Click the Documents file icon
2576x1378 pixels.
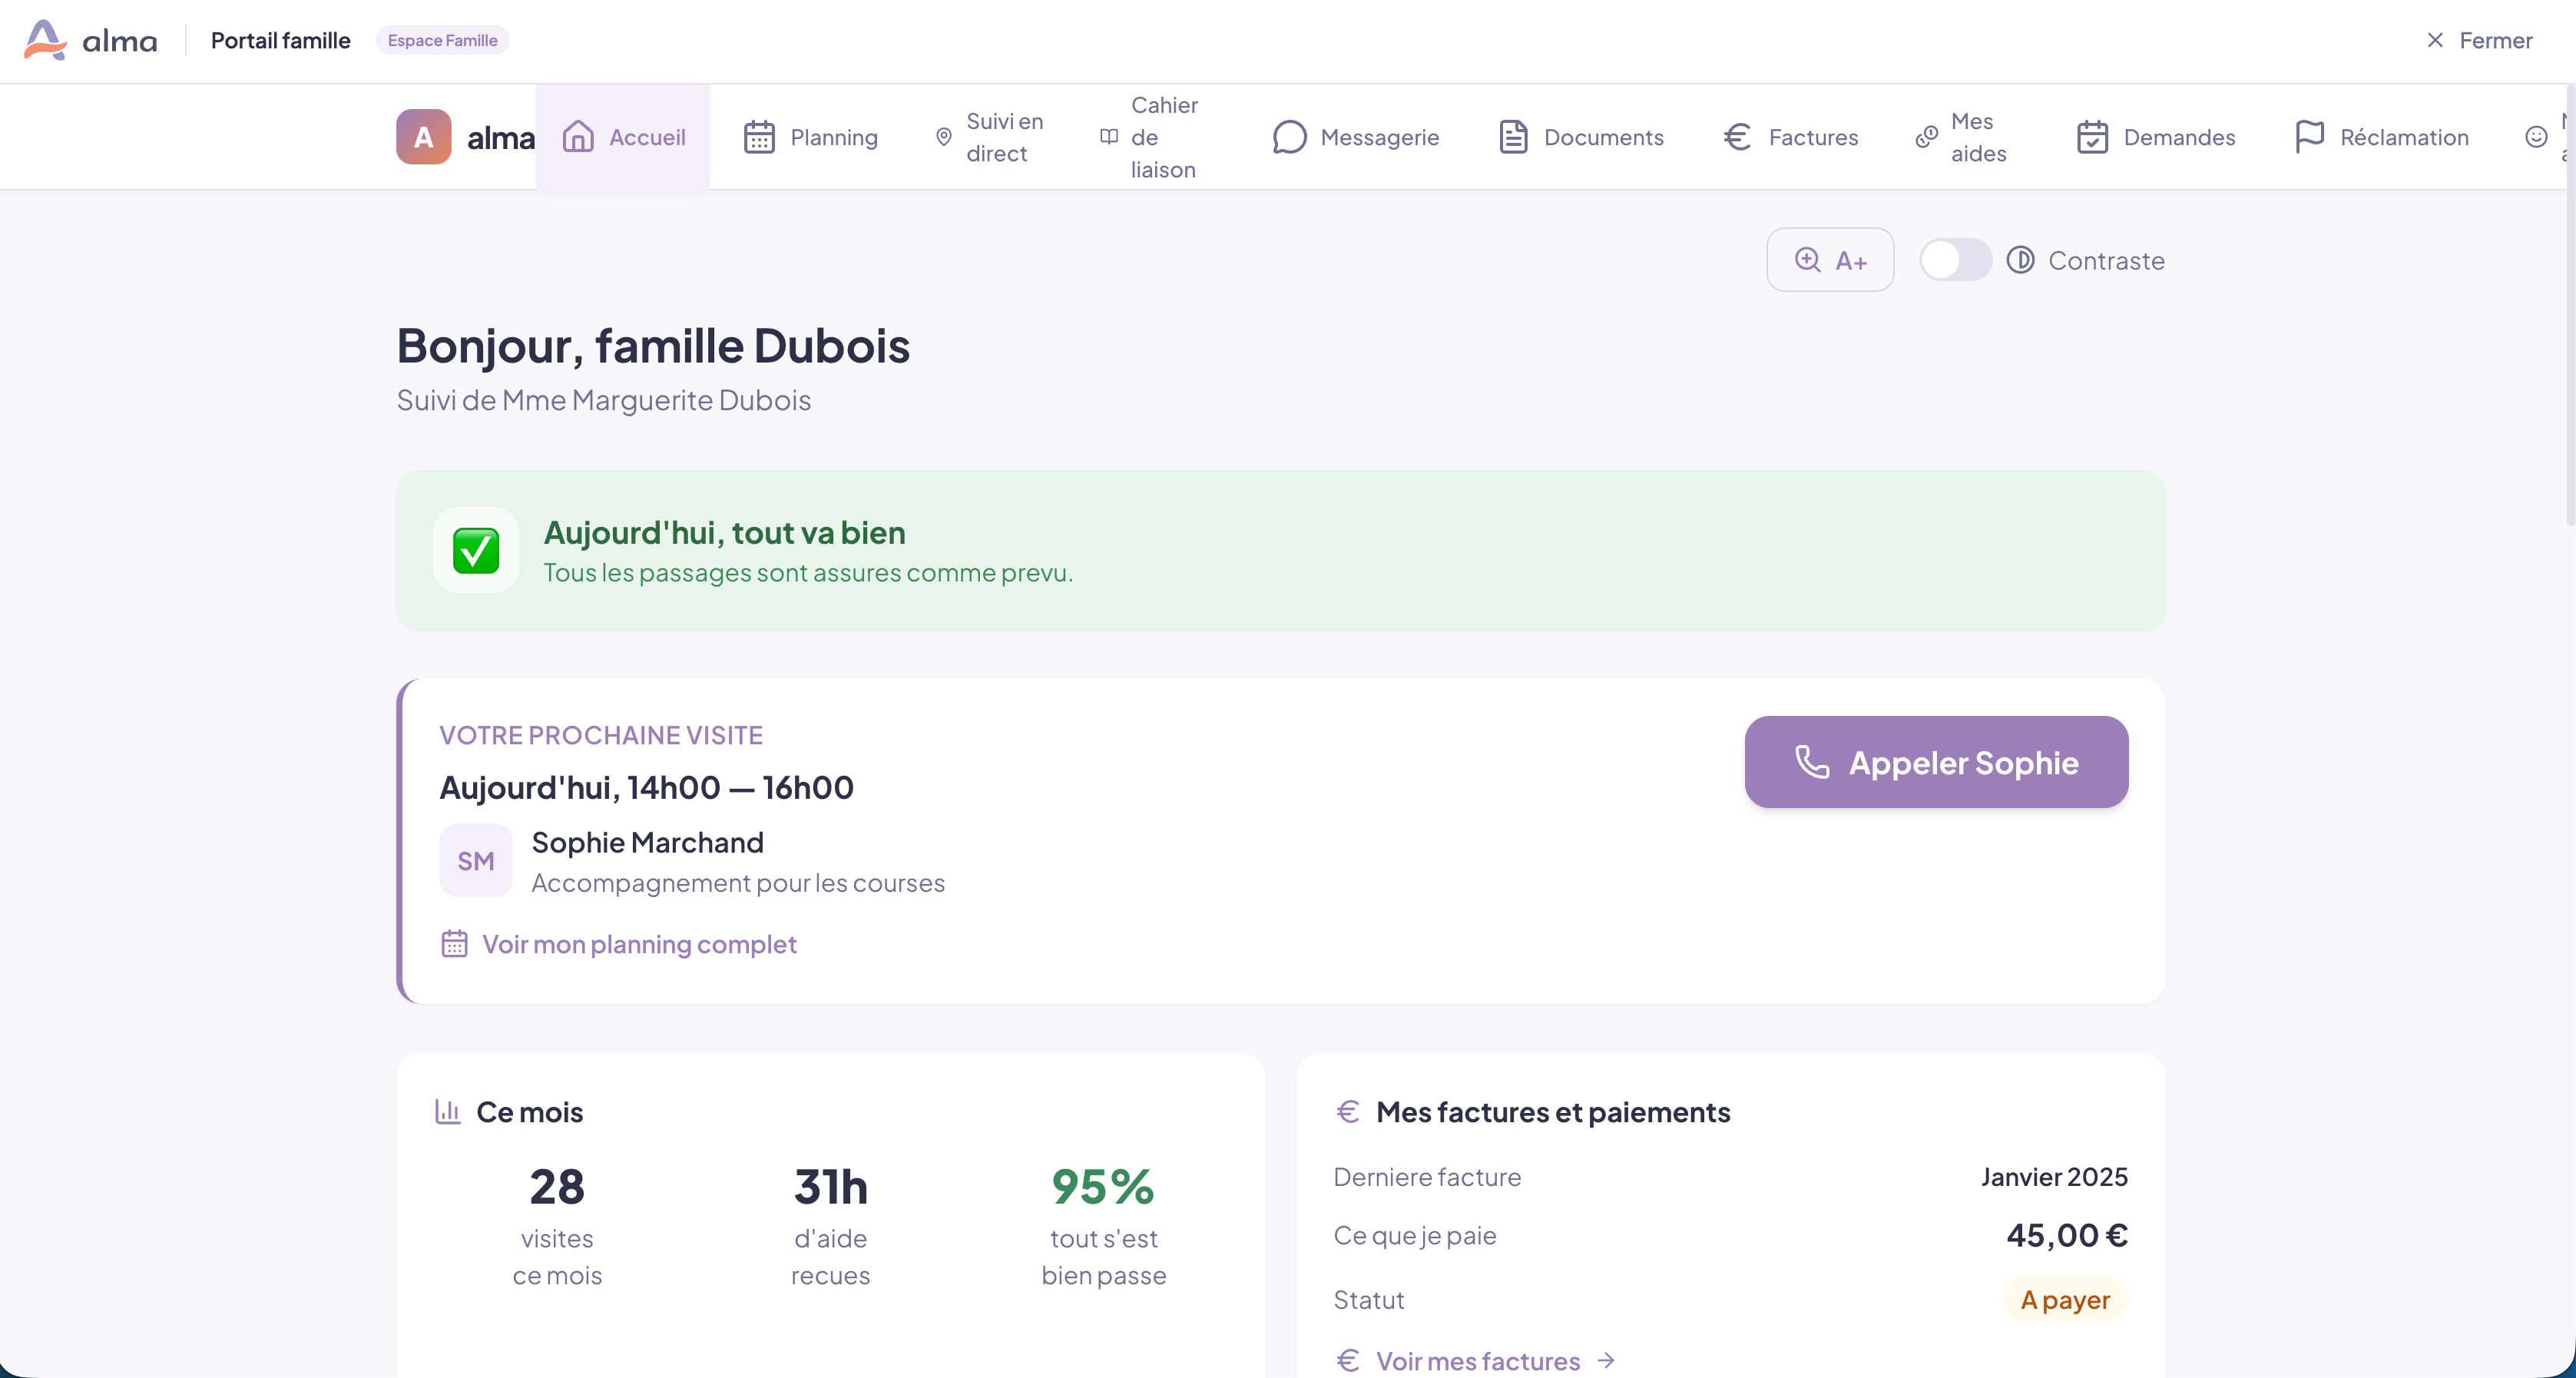click(1514, 137)
